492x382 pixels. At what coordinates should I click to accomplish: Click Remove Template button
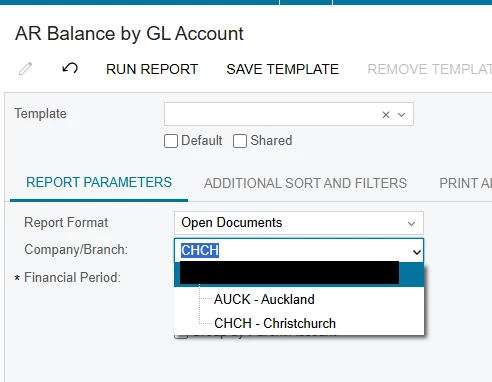pyautogui.click(x=429, y=69)
